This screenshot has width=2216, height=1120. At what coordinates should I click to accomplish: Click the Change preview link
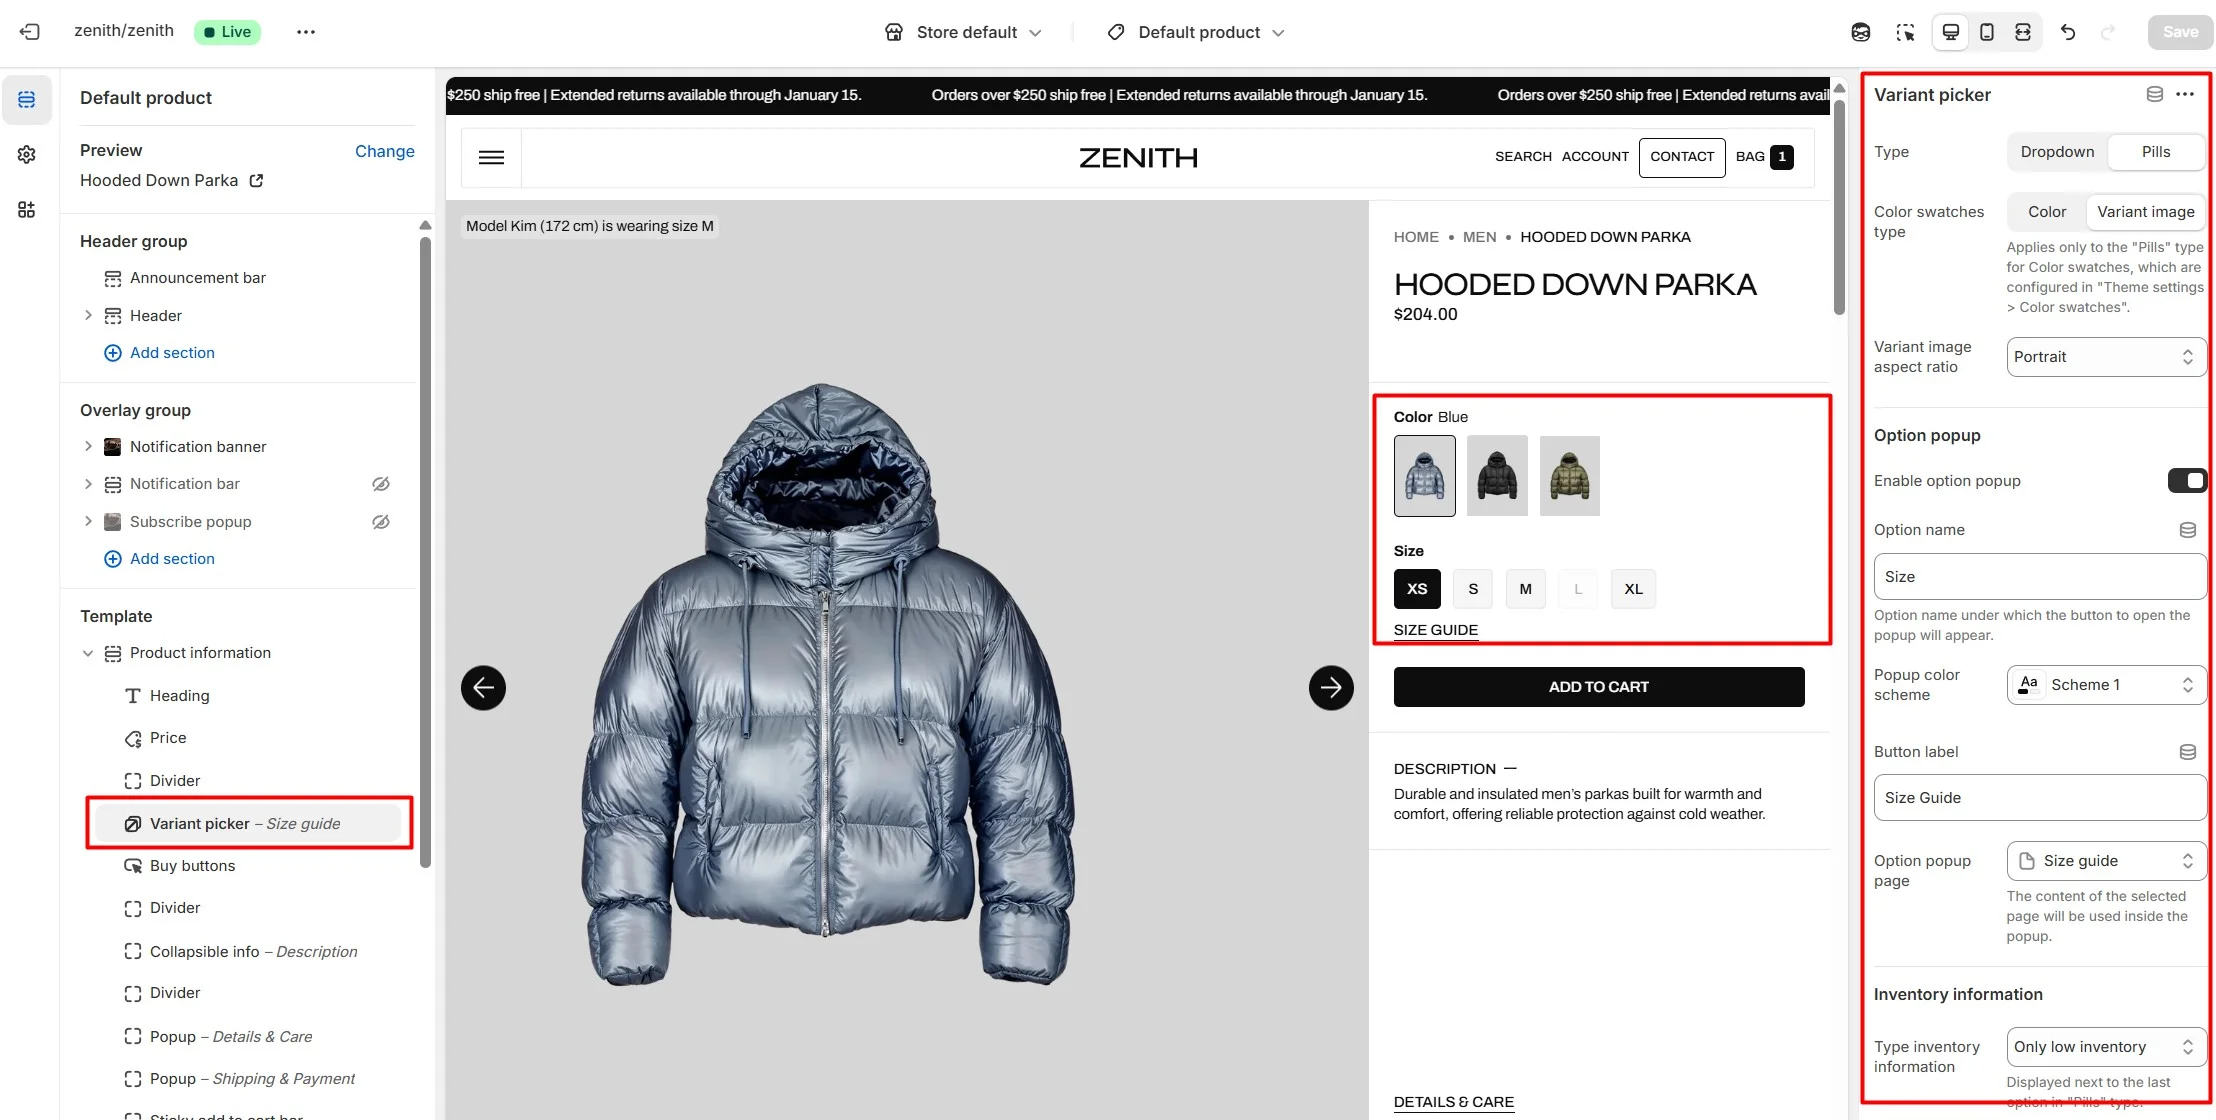[385, 151]
